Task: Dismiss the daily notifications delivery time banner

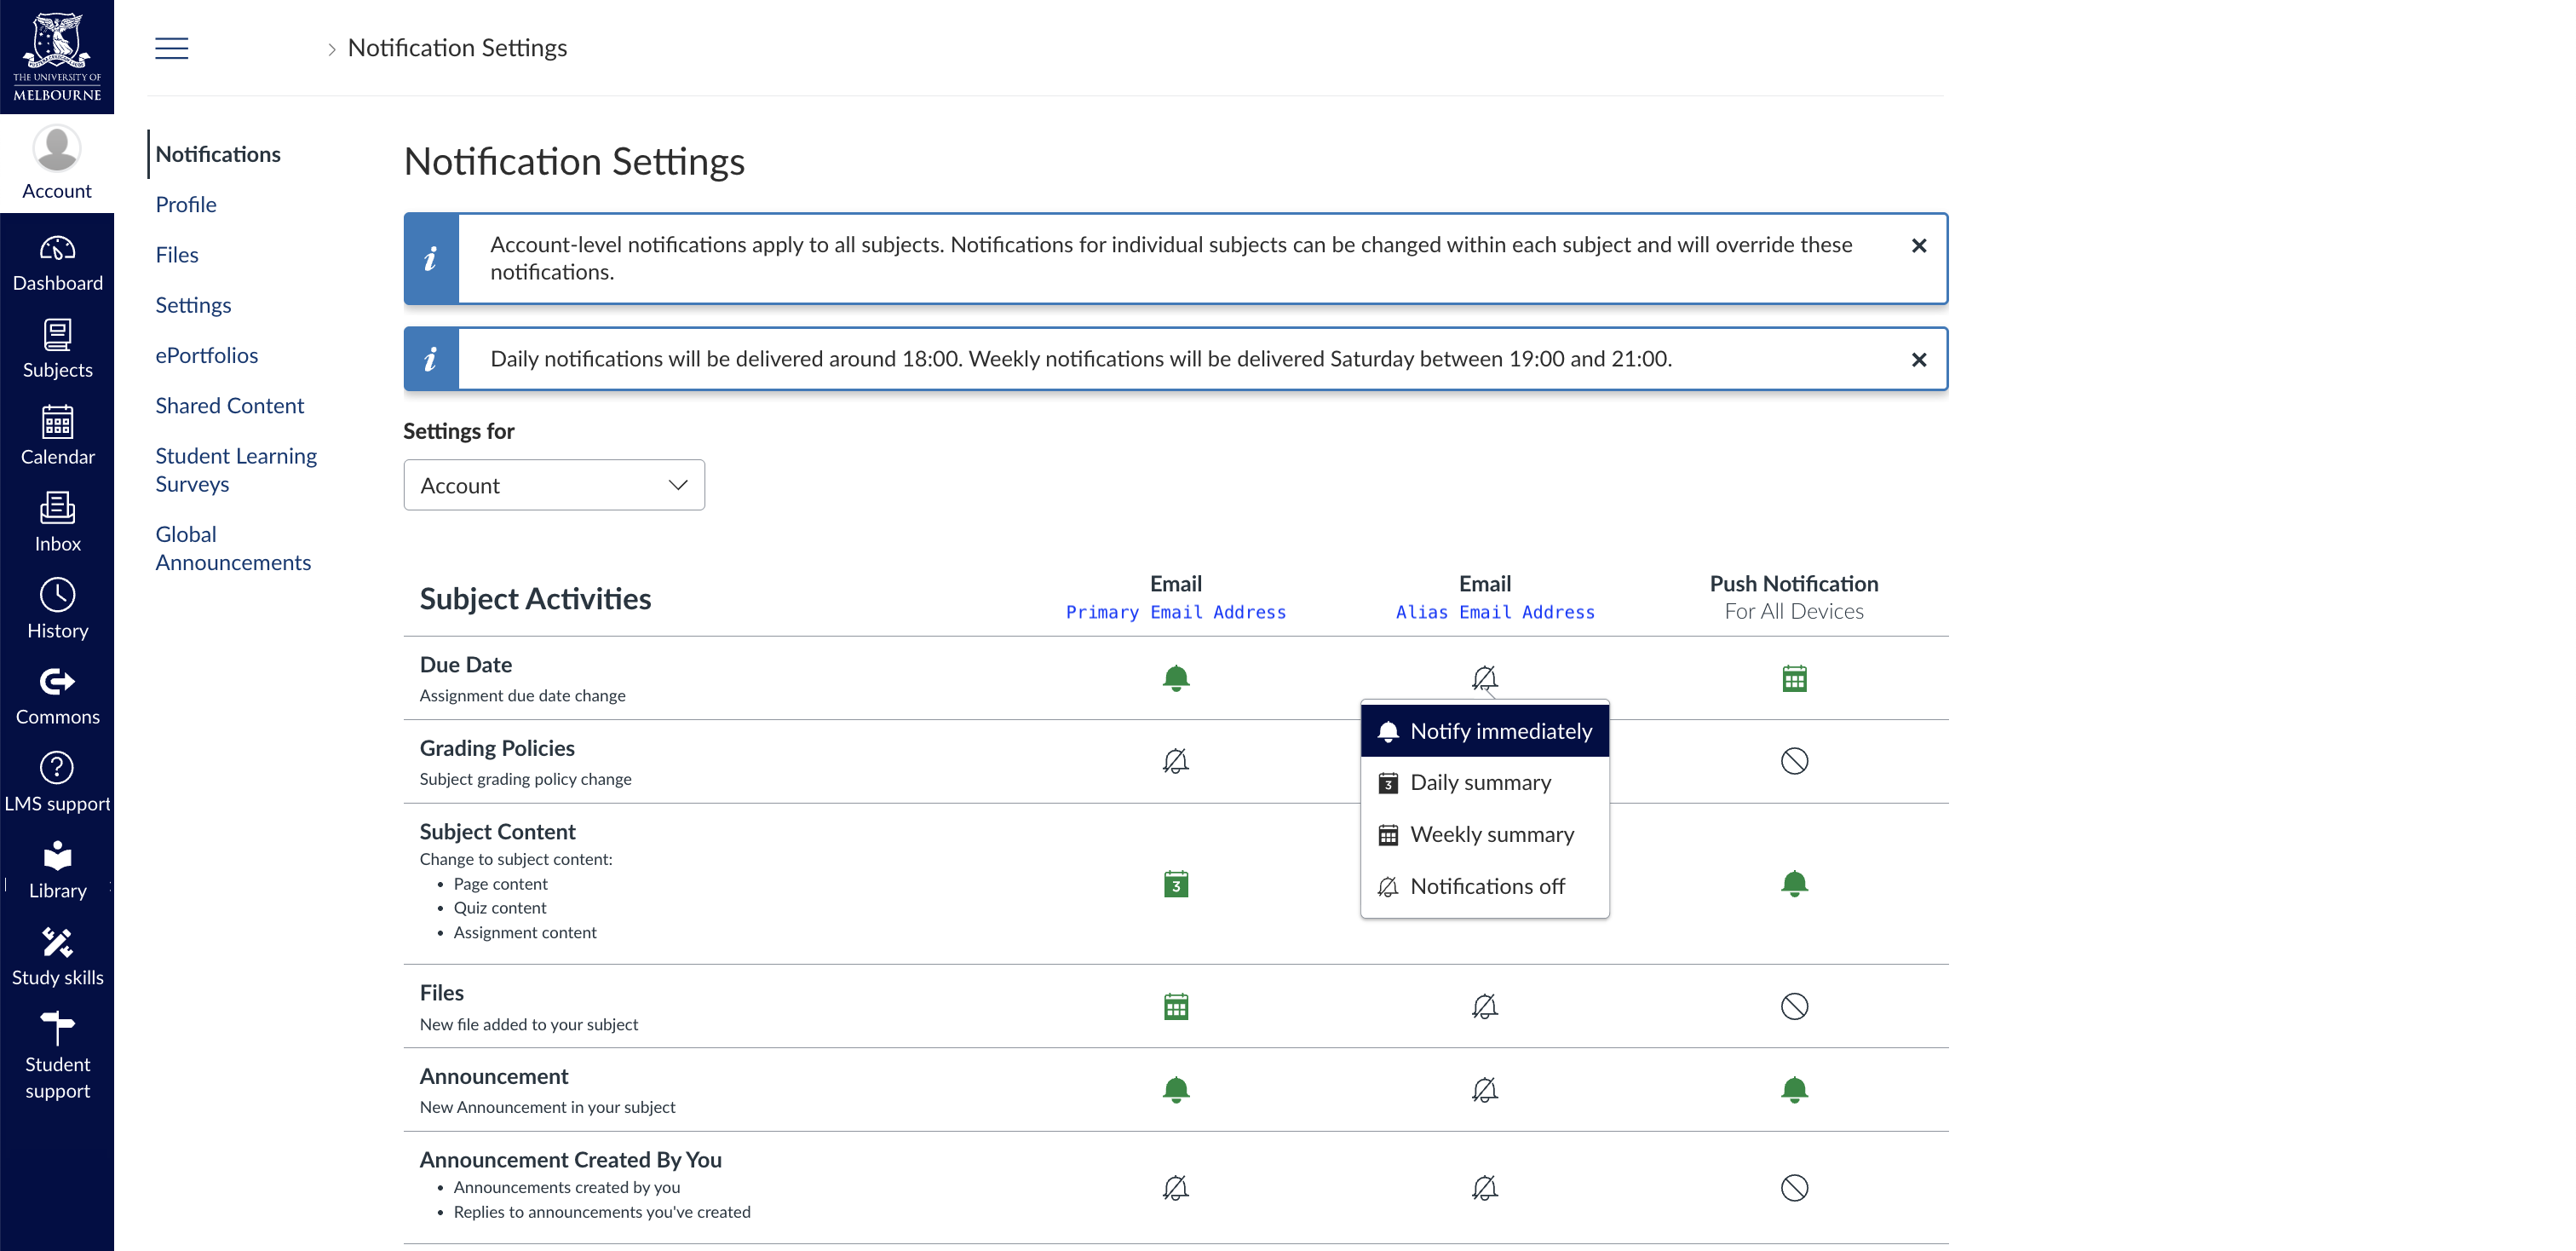Action: [x=1918, y=360]
